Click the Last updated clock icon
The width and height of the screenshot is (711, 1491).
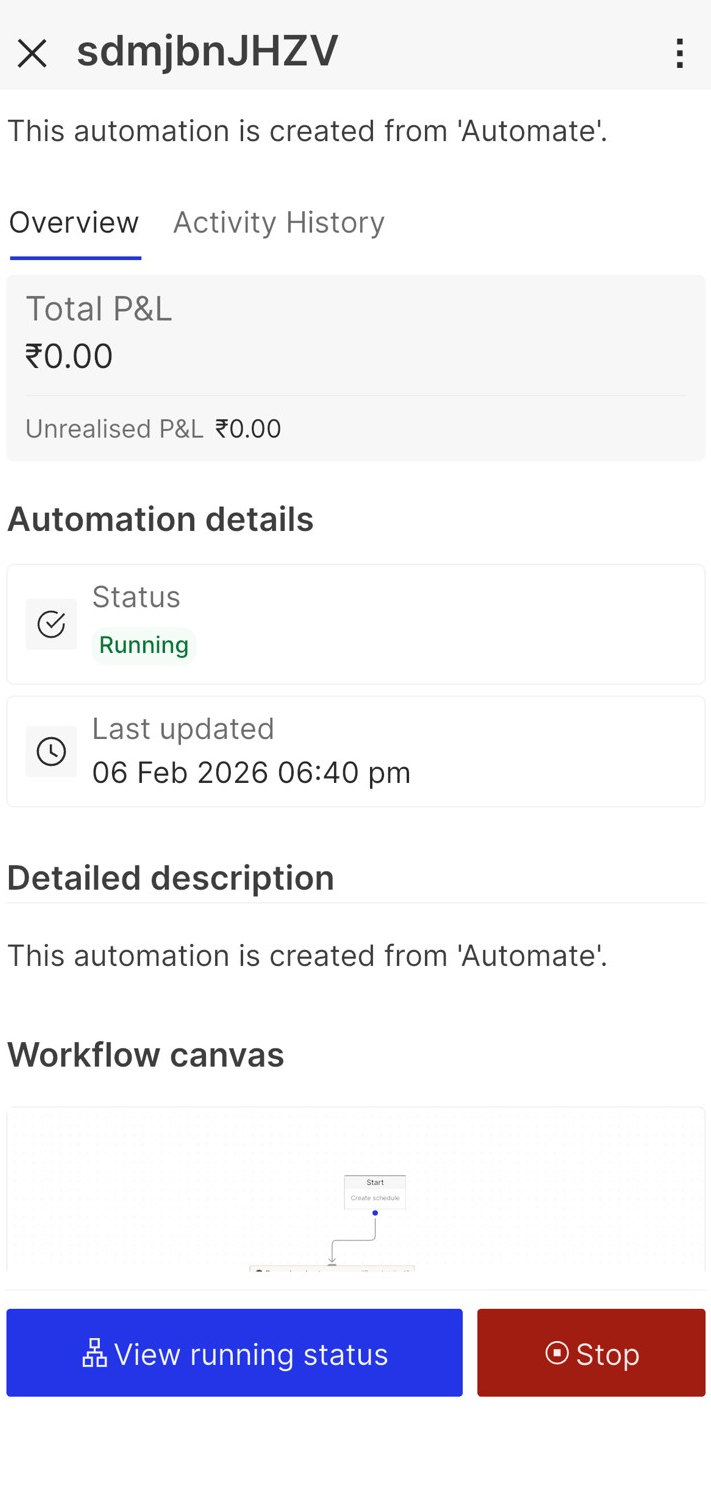(x=51, y=751)
